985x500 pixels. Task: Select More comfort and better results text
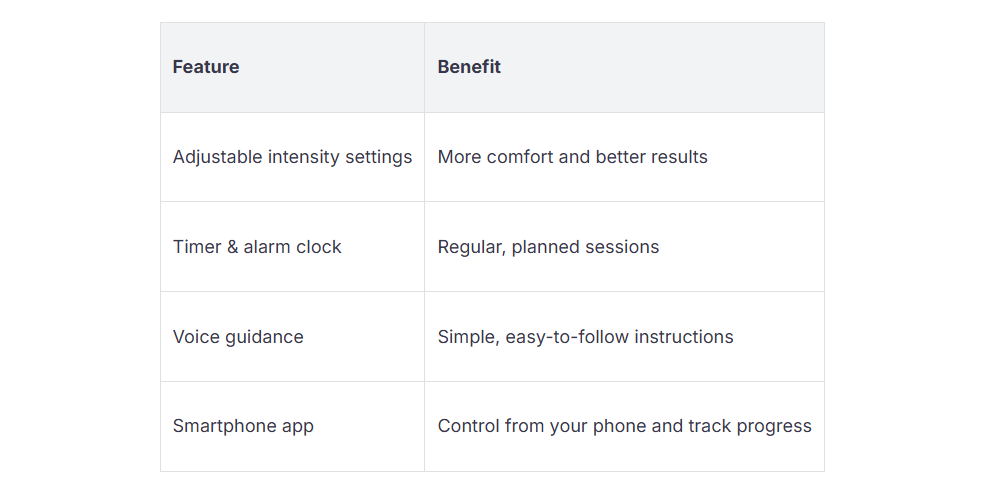[572, 157]
